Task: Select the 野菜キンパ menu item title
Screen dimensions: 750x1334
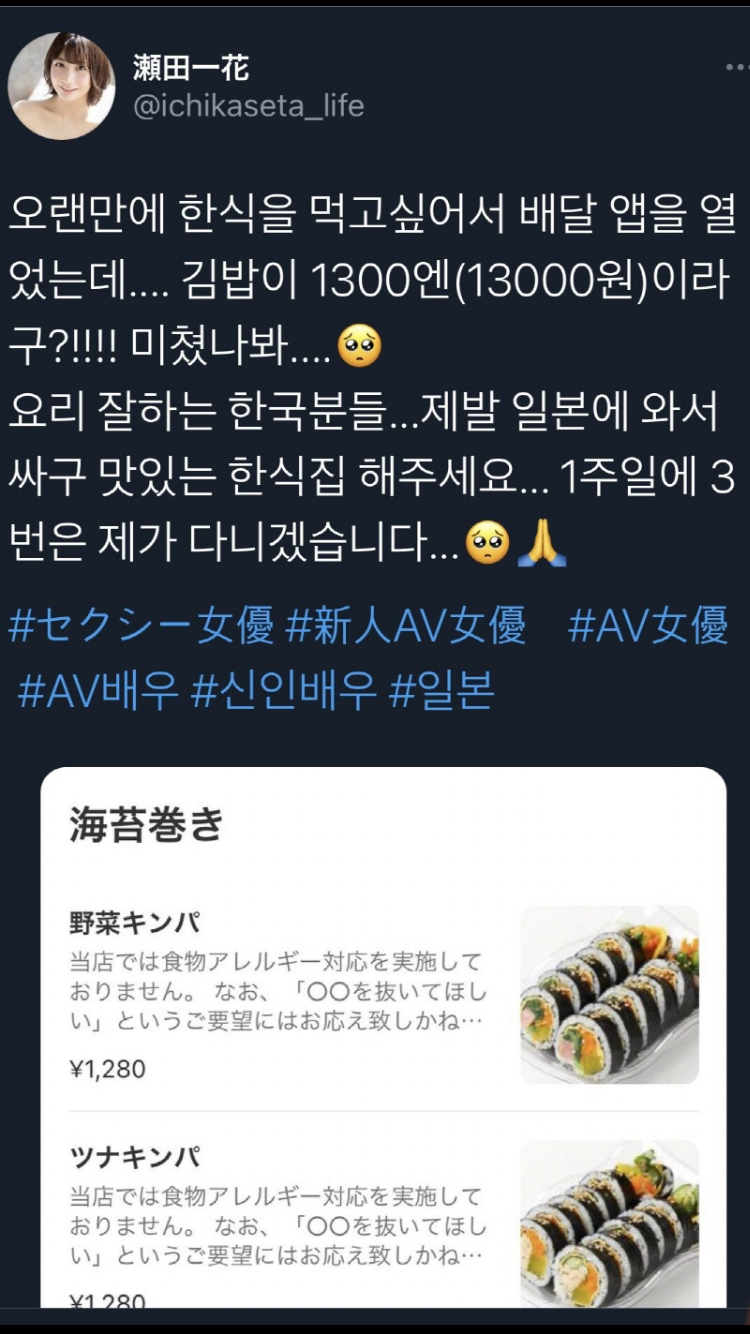Action: tap(135, 922)
